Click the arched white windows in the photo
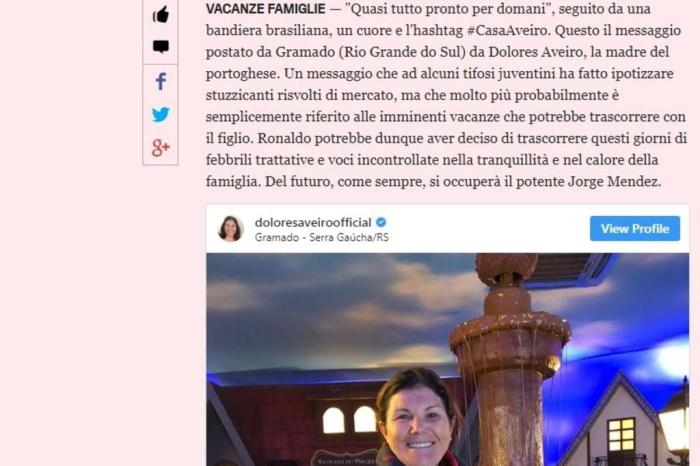Screen dimensions: 700x466 [x=349, y=420]
